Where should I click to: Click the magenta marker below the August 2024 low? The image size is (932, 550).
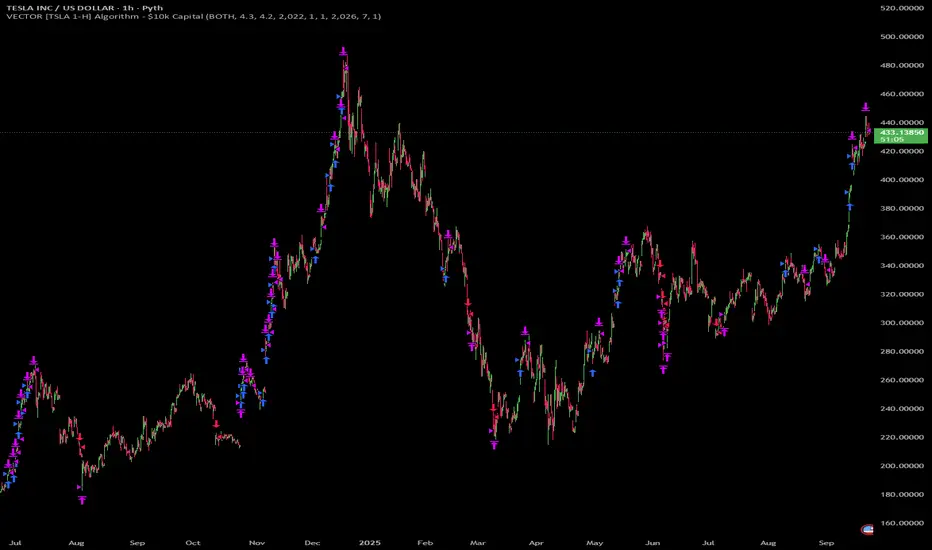tap(82, 500)
